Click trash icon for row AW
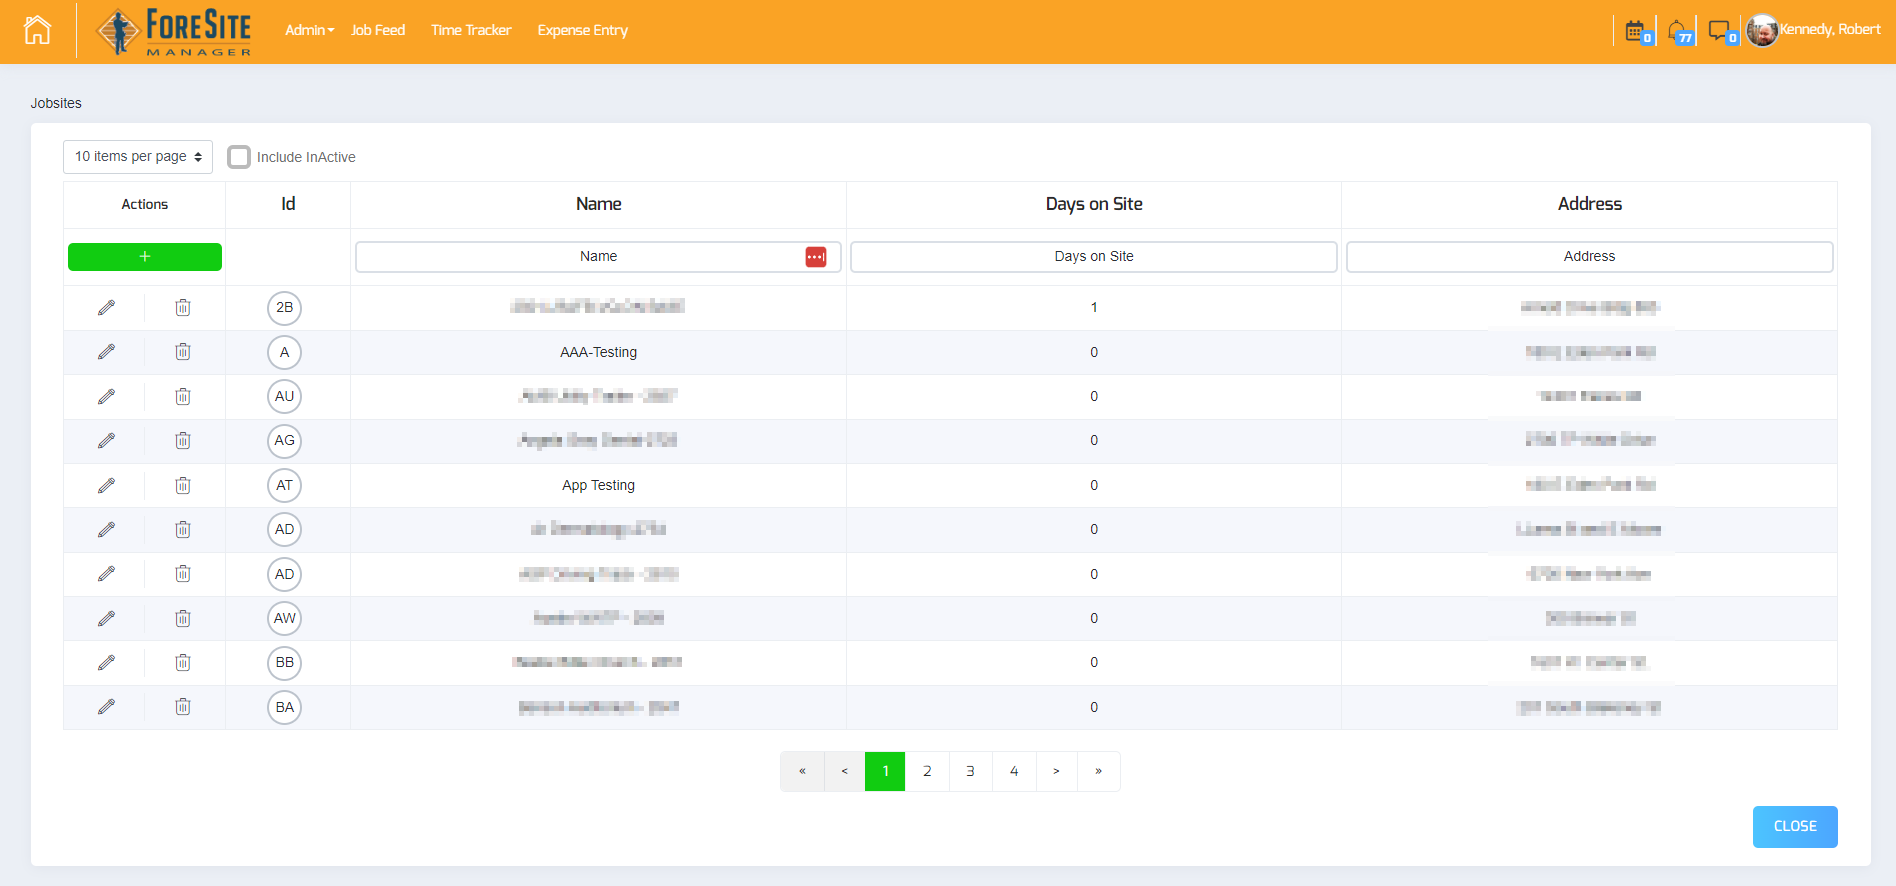Image resolution: width=1896 pixels, height=886 pixels. pos(183,619)
